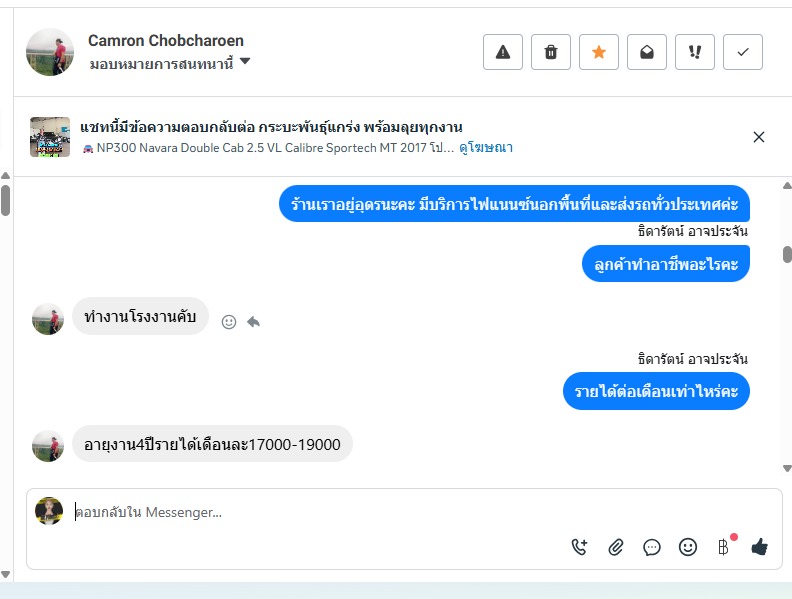This screenshot has width=792, height=599.
Task: Click the Baht payment request icon
Action: point(723,547)
